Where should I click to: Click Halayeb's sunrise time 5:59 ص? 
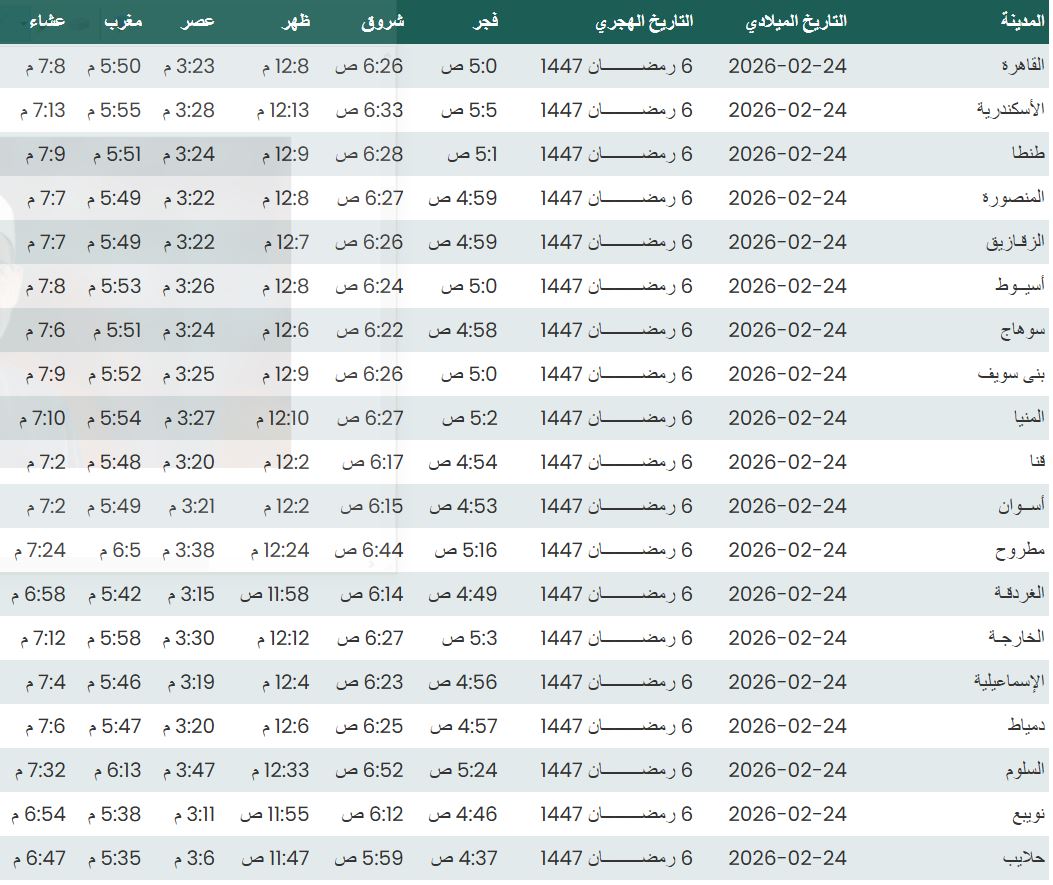pyautogui.click(x=369, y=857)
